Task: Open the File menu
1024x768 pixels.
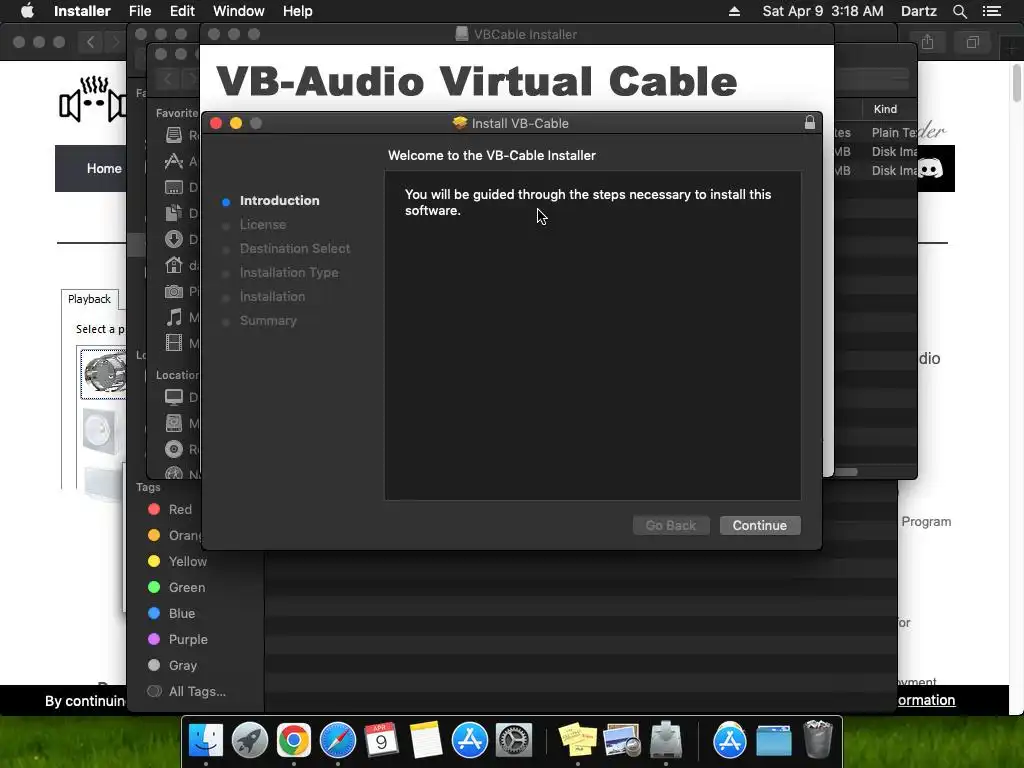Action: click(140, 11)
